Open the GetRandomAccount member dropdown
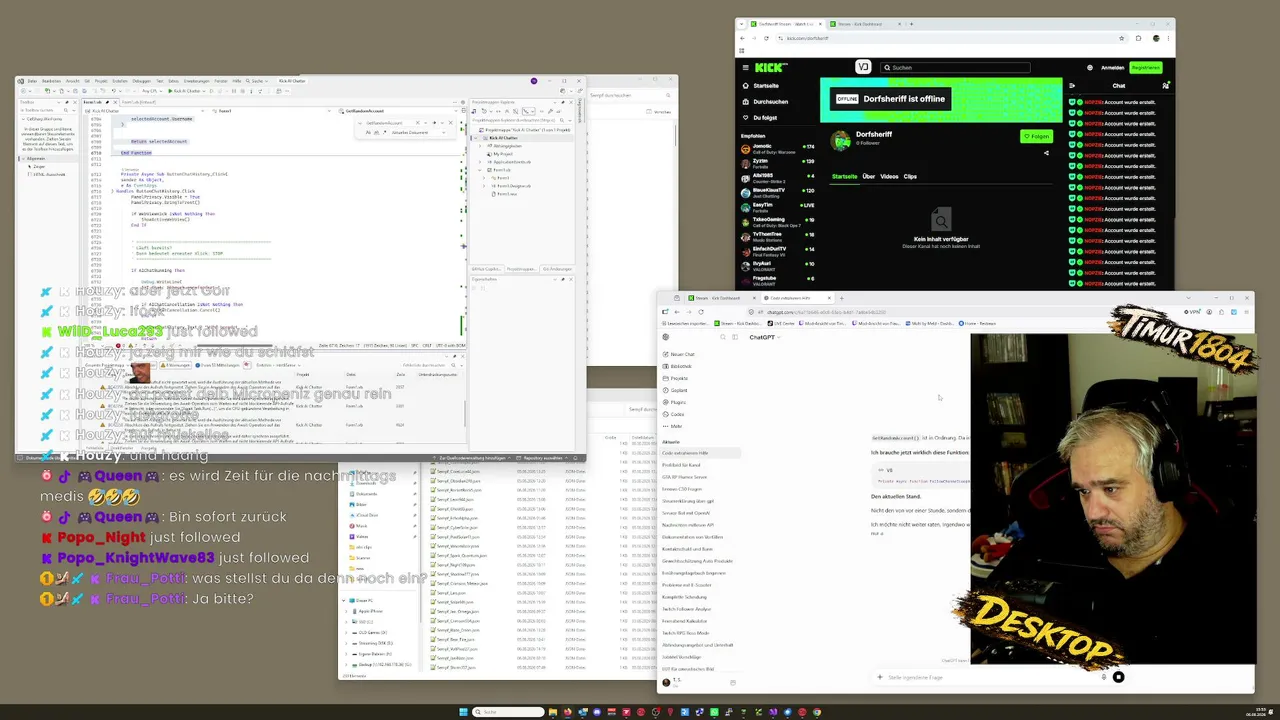 tap(398, 111)
